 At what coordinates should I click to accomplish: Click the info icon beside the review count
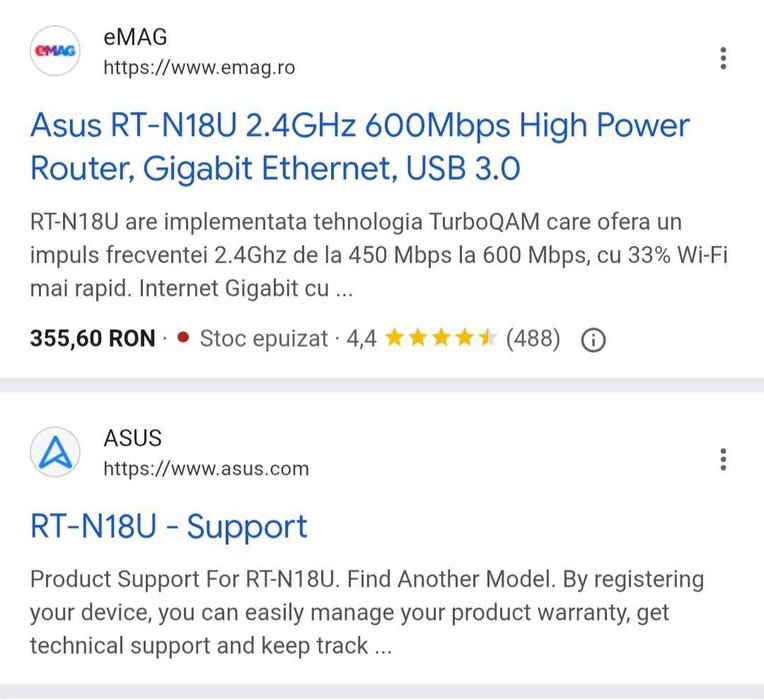[593, 340]
